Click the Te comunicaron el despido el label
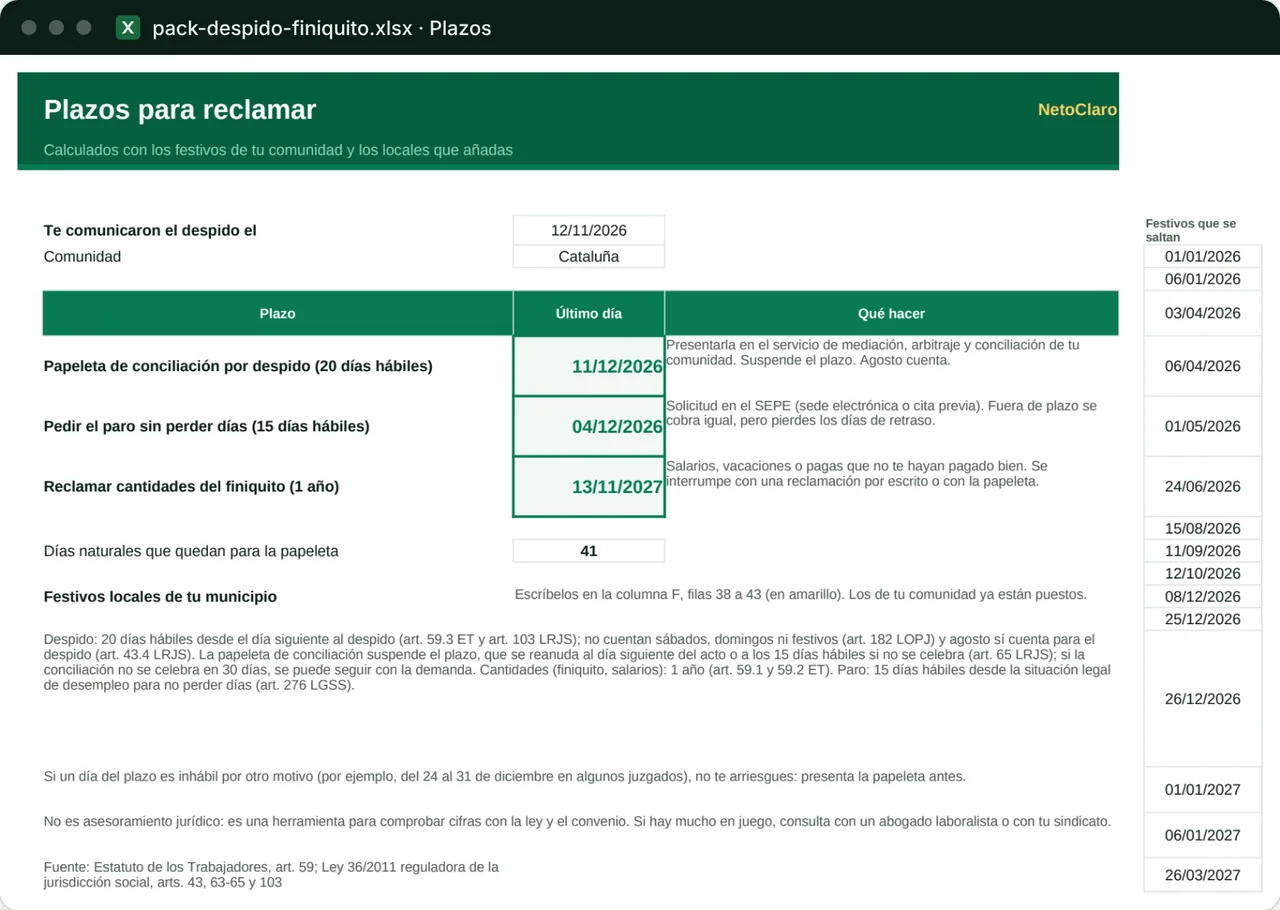The width and height of the screenshot is (1280, 910). tap(150, 230)
